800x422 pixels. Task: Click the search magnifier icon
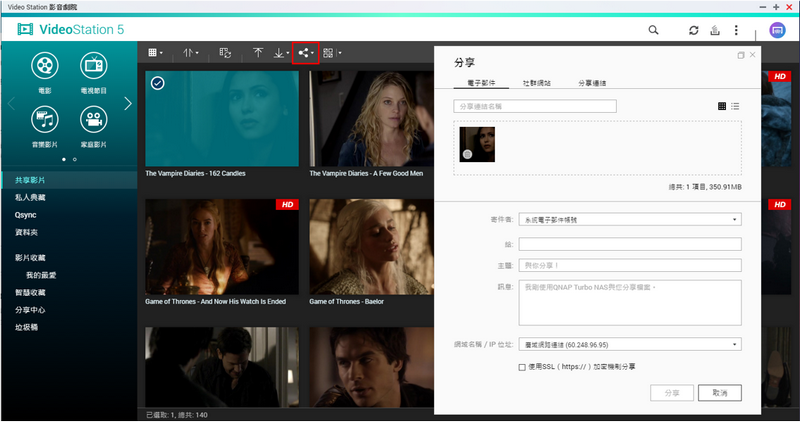[653, 30]
